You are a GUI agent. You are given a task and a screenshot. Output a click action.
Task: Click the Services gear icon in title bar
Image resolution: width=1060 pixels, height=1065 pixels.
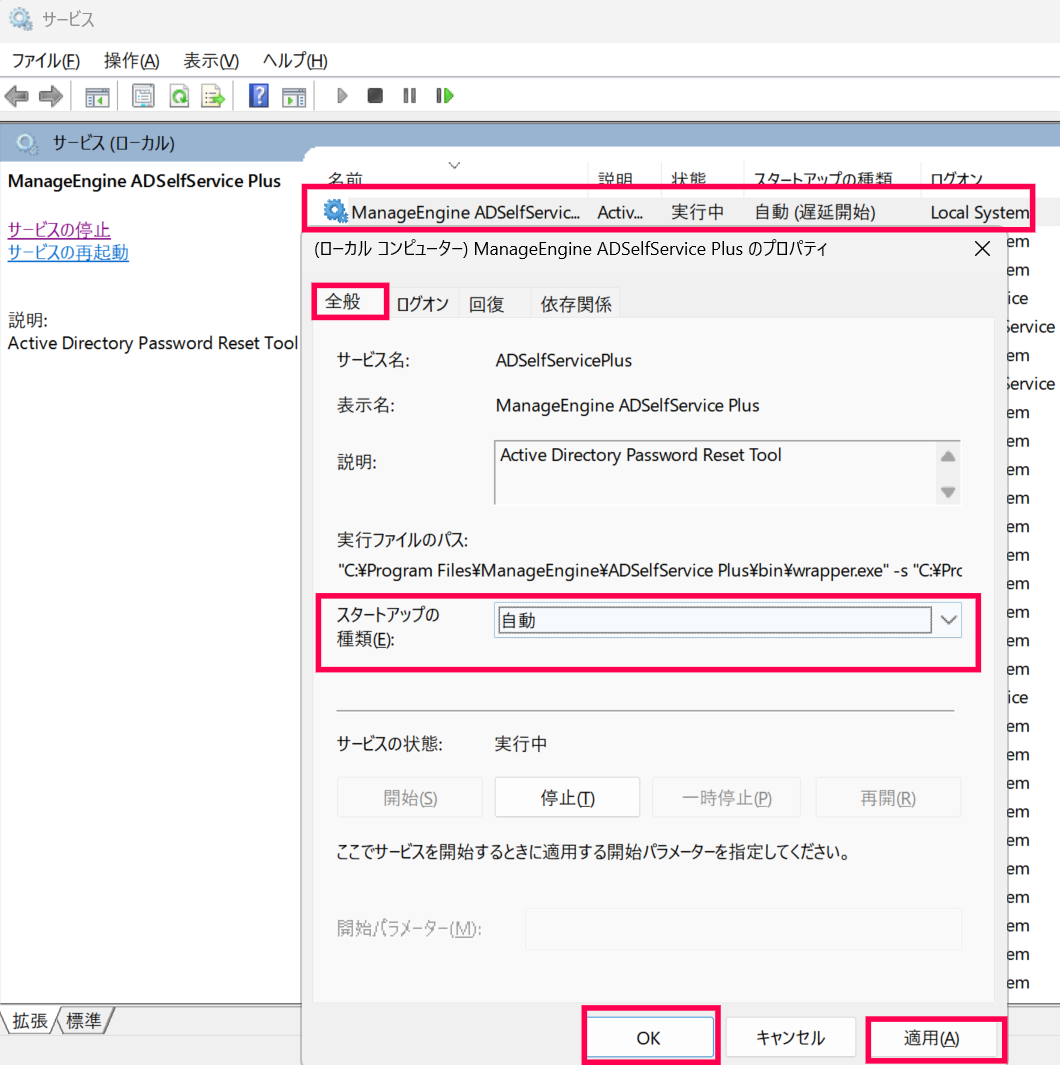click(21, 19)
